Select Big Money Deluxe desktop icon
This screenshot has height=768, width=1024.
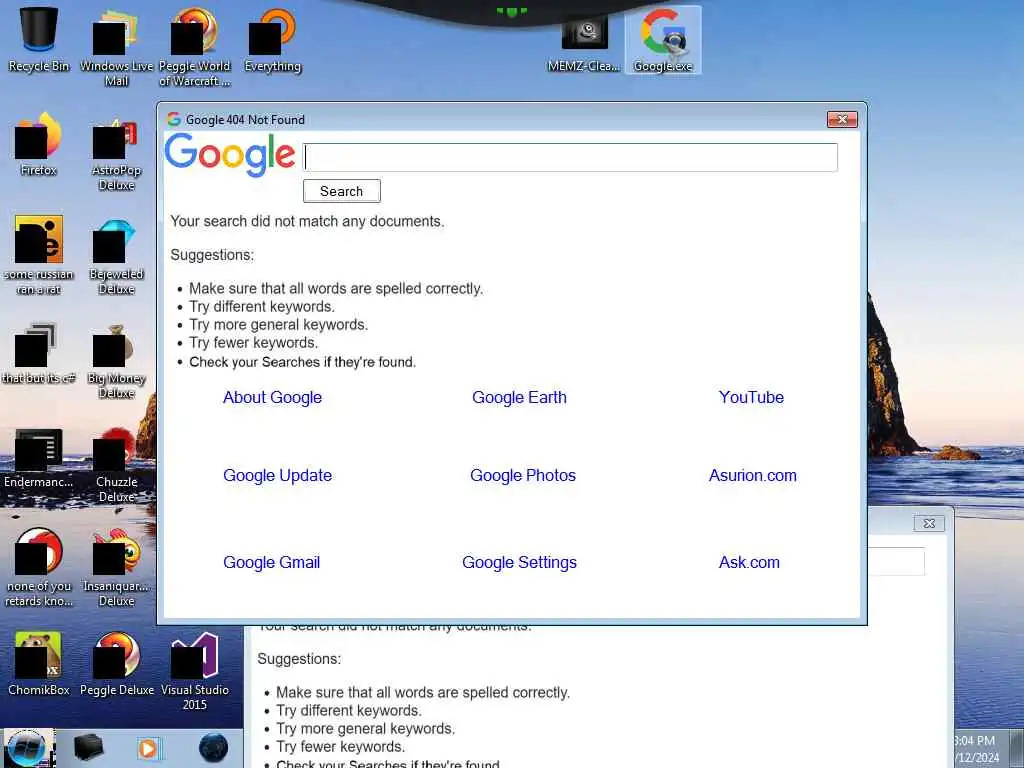[116, 362]
